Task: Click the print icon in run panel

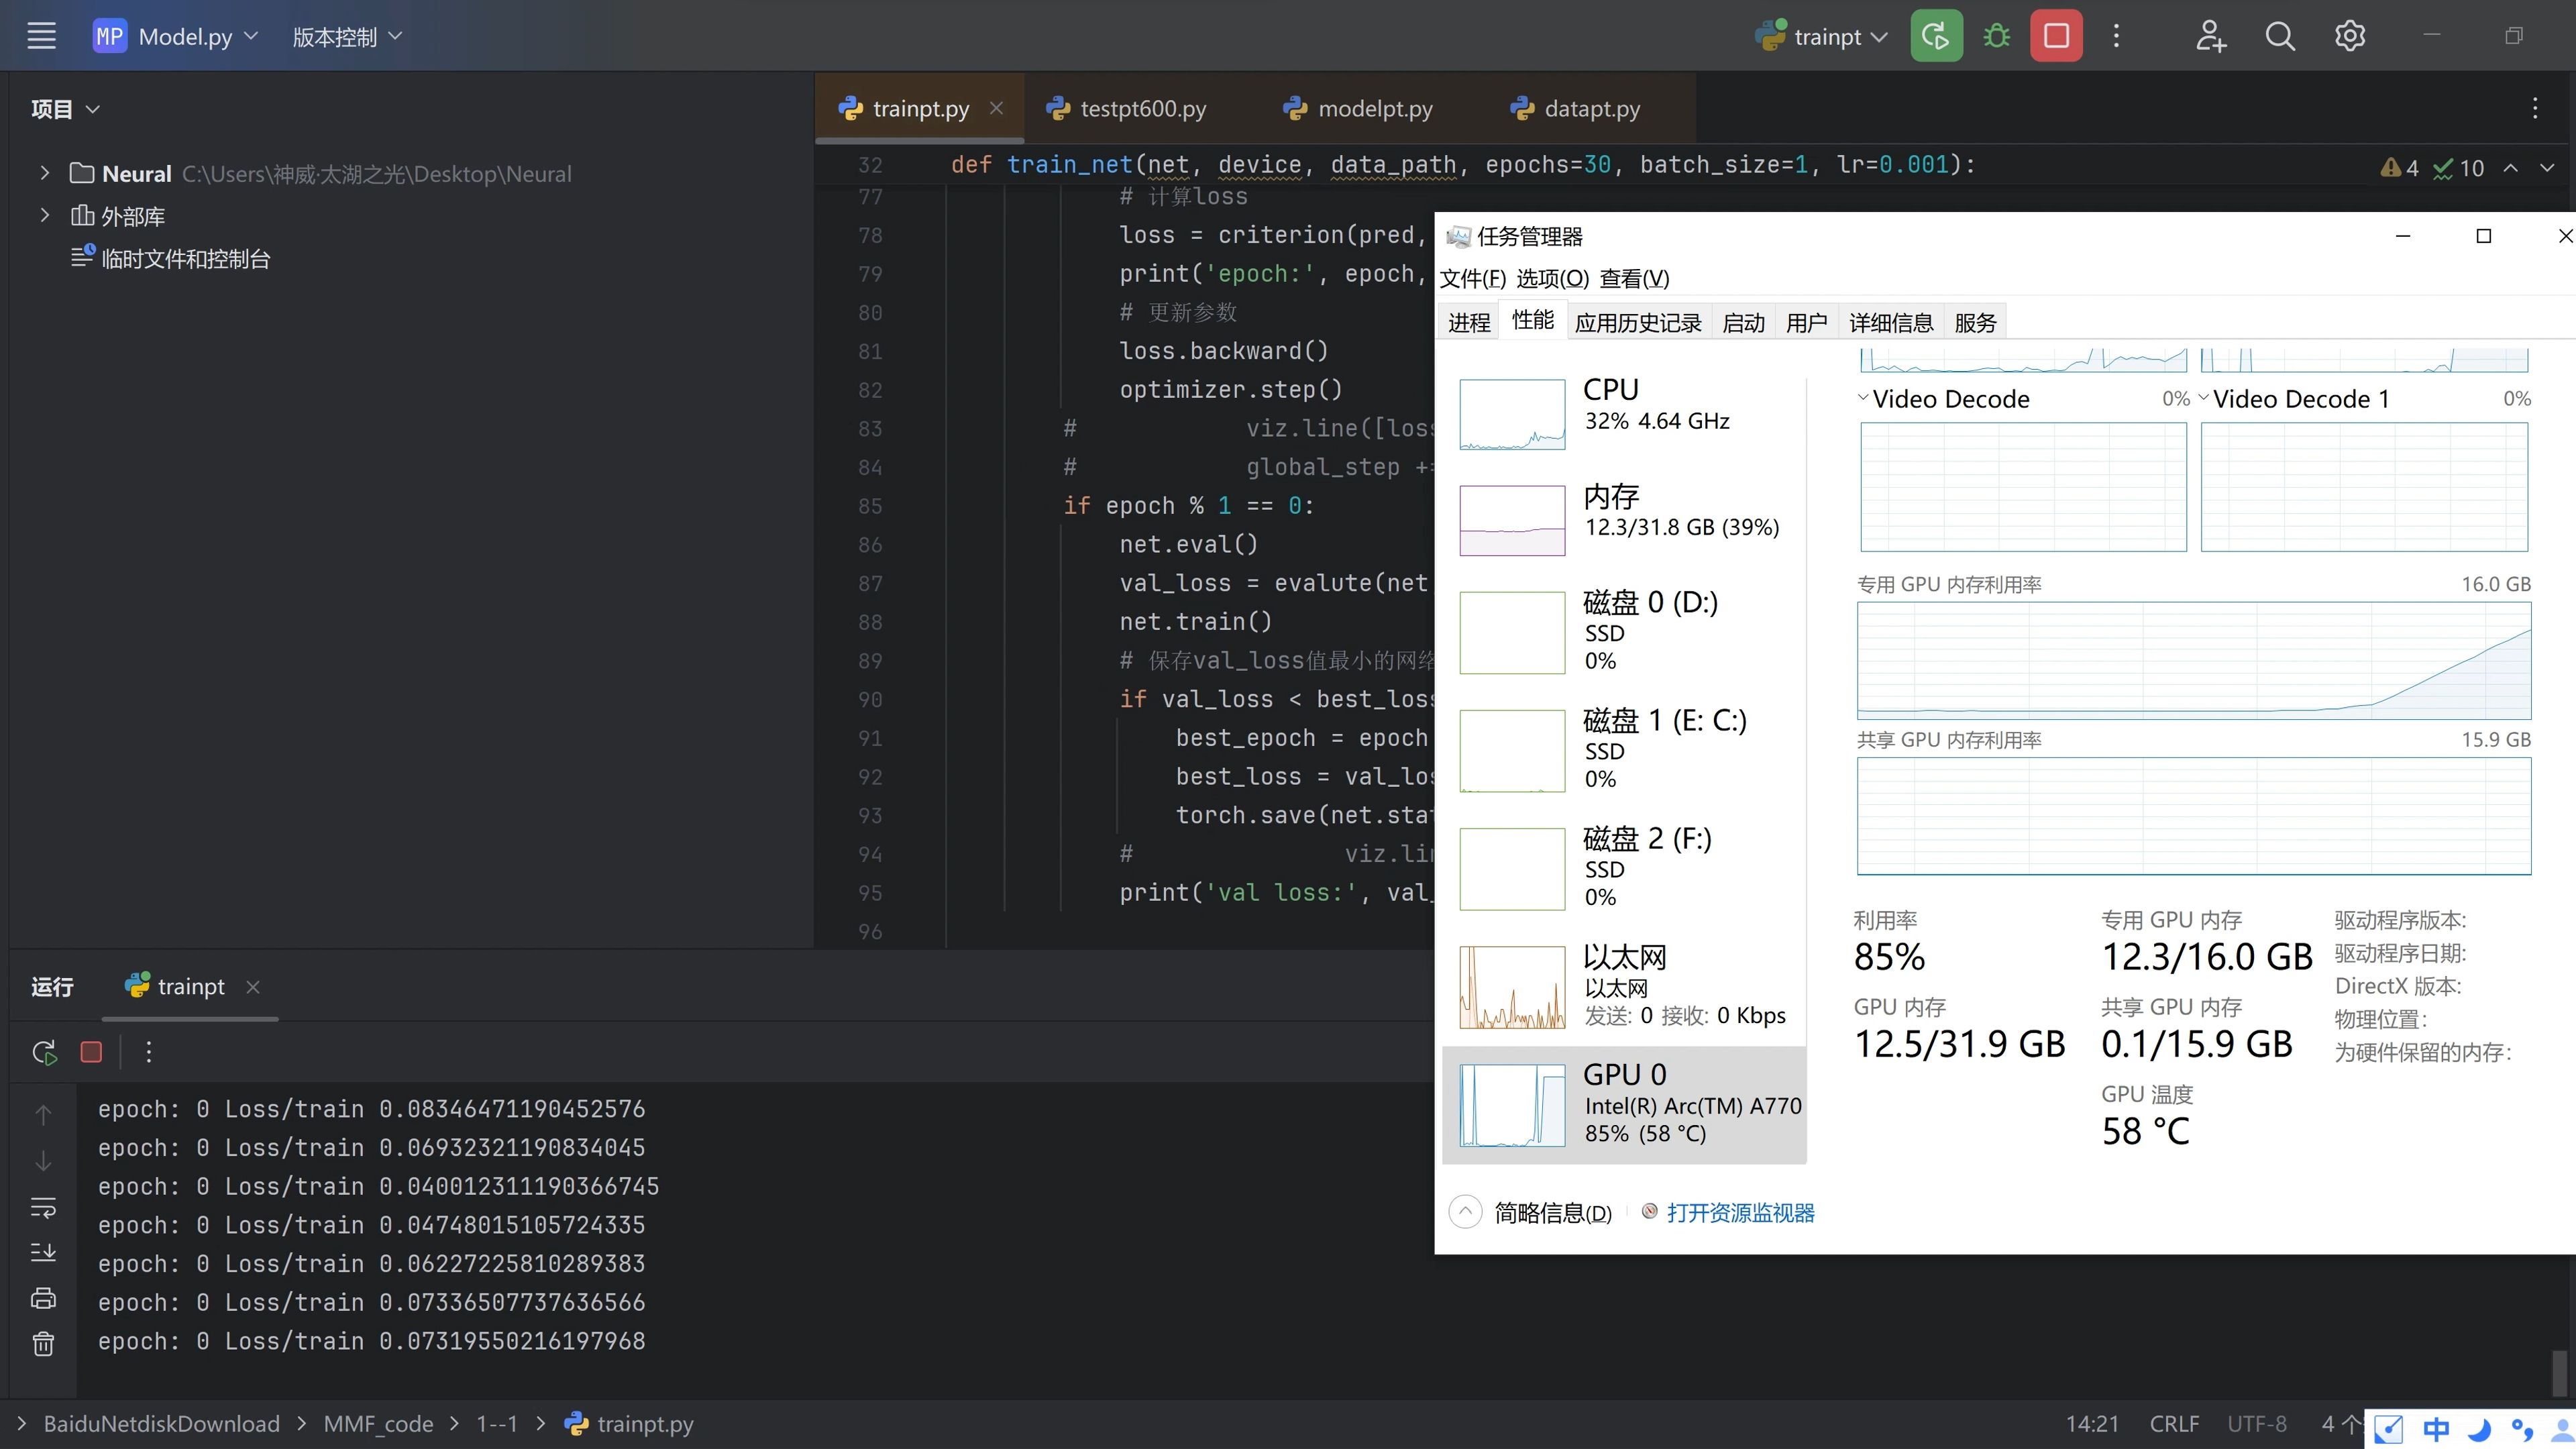Action: (x=43, y=1298)
